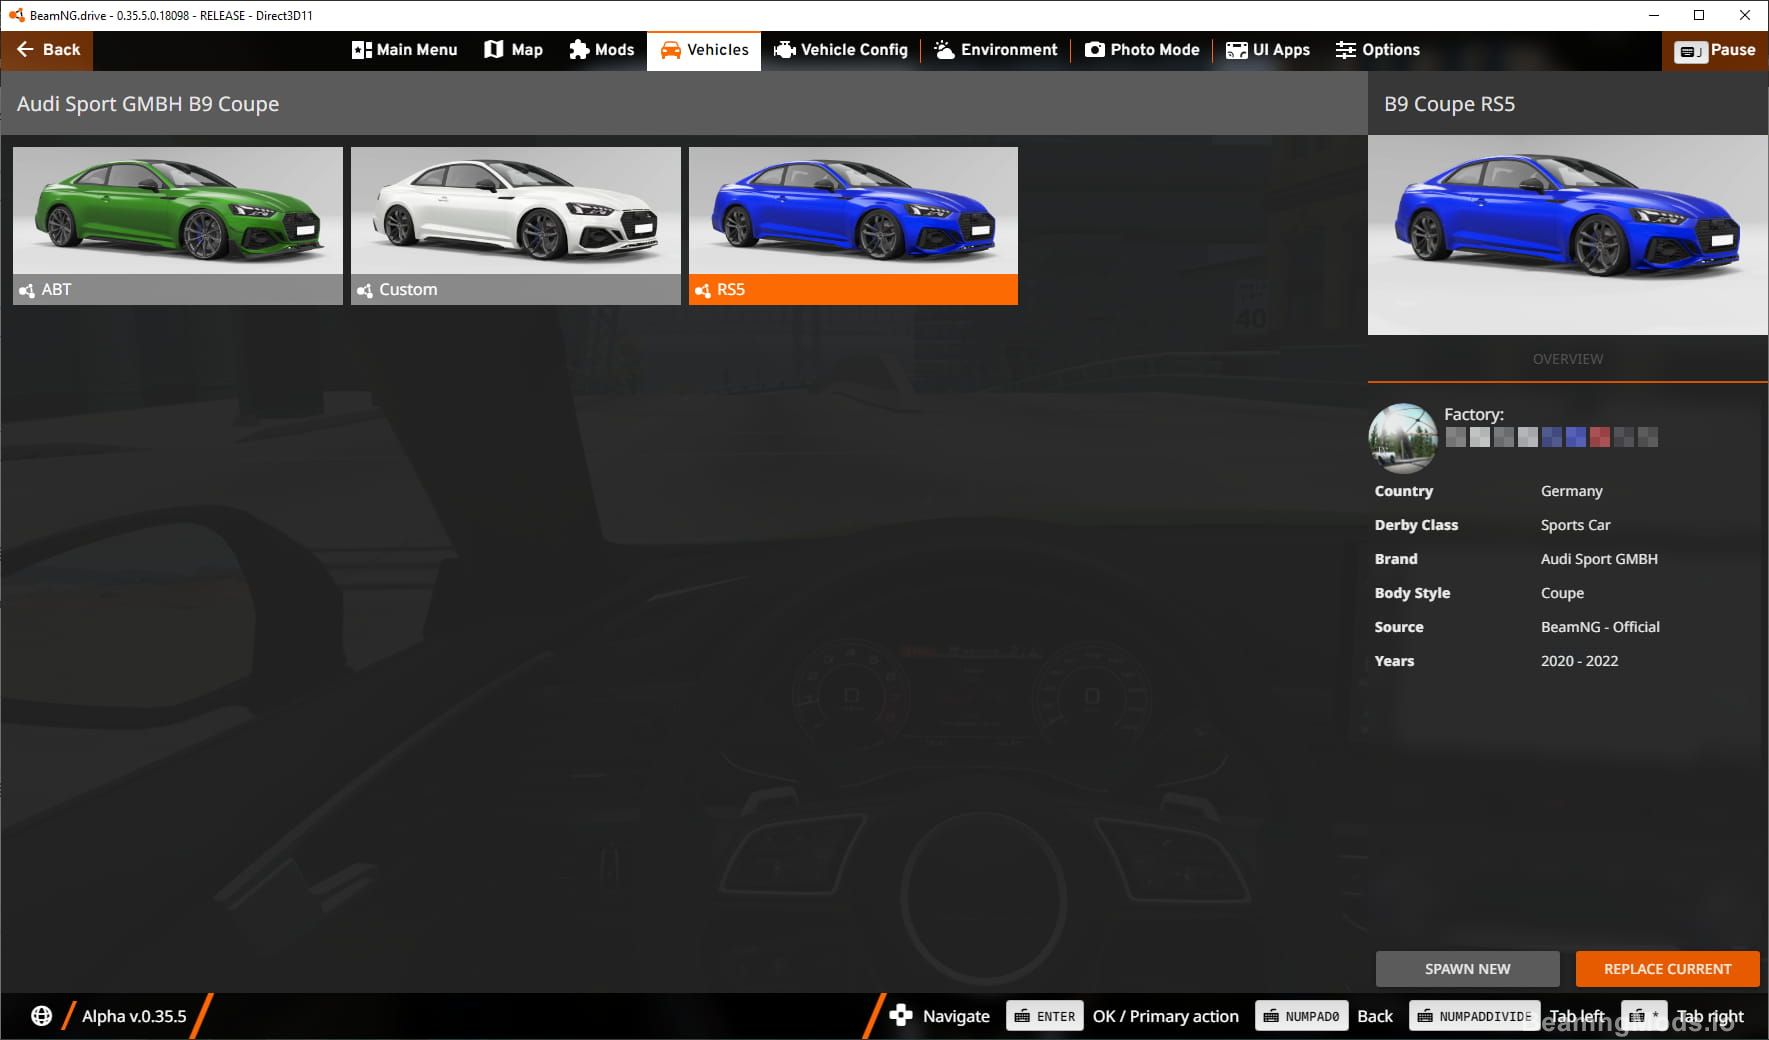Image resolution: width=1769 pixels, height=1040 pixels.
Task: Minimize the BeamNG.drive window
Action: 1653,15
